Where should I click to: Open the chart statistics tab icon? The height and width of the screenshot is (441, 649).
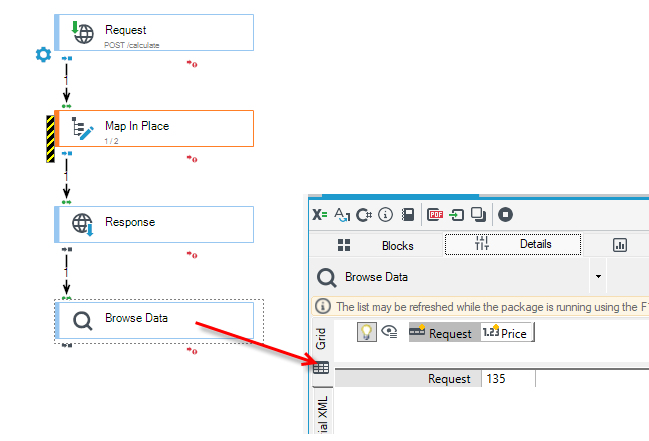pyautogui.click(x=620, y=245)
